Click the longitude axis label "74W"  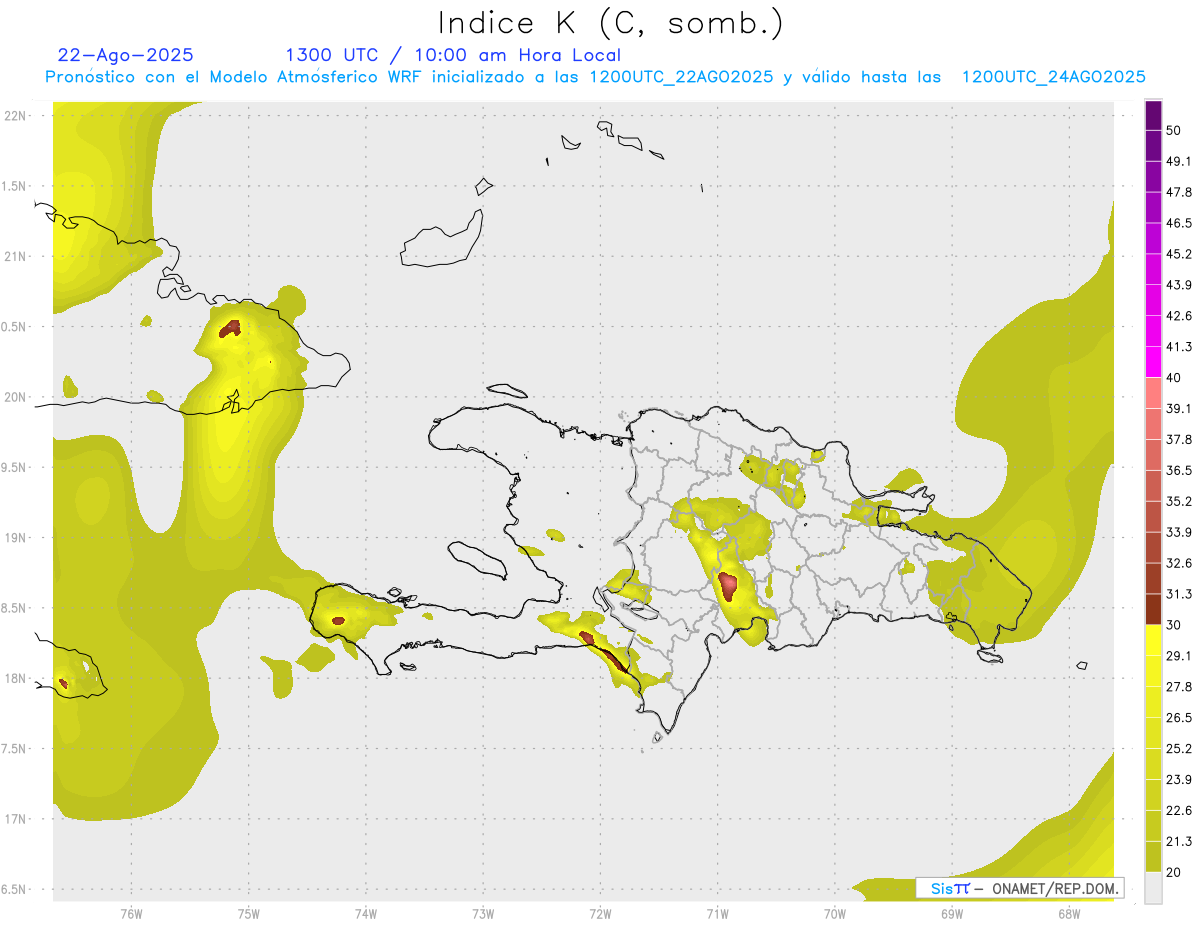[x=366, y=912]
